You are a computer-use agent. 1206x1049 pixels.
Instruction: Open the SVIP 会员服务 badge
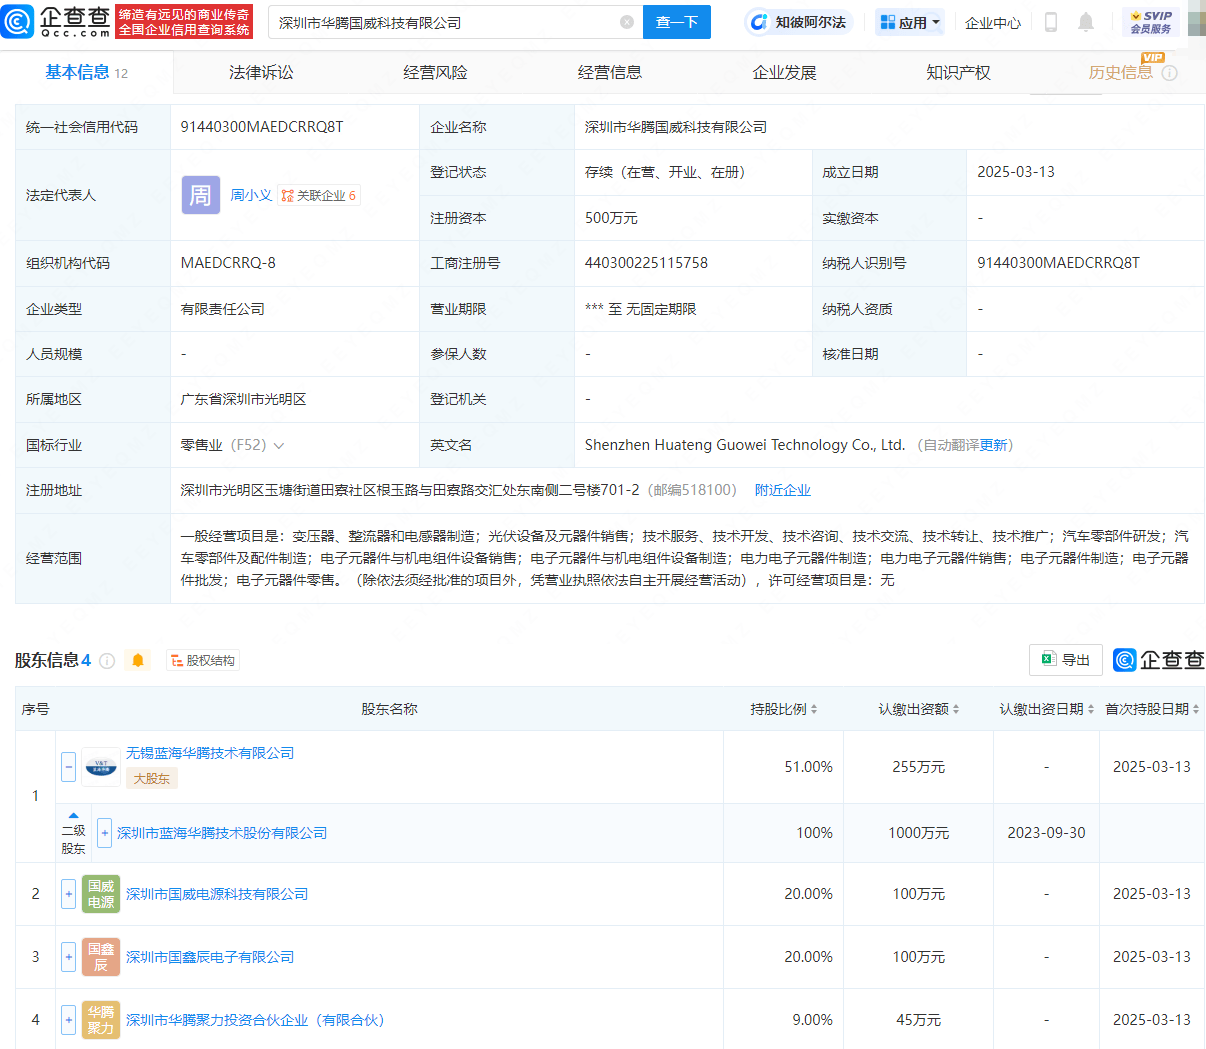1151,22
